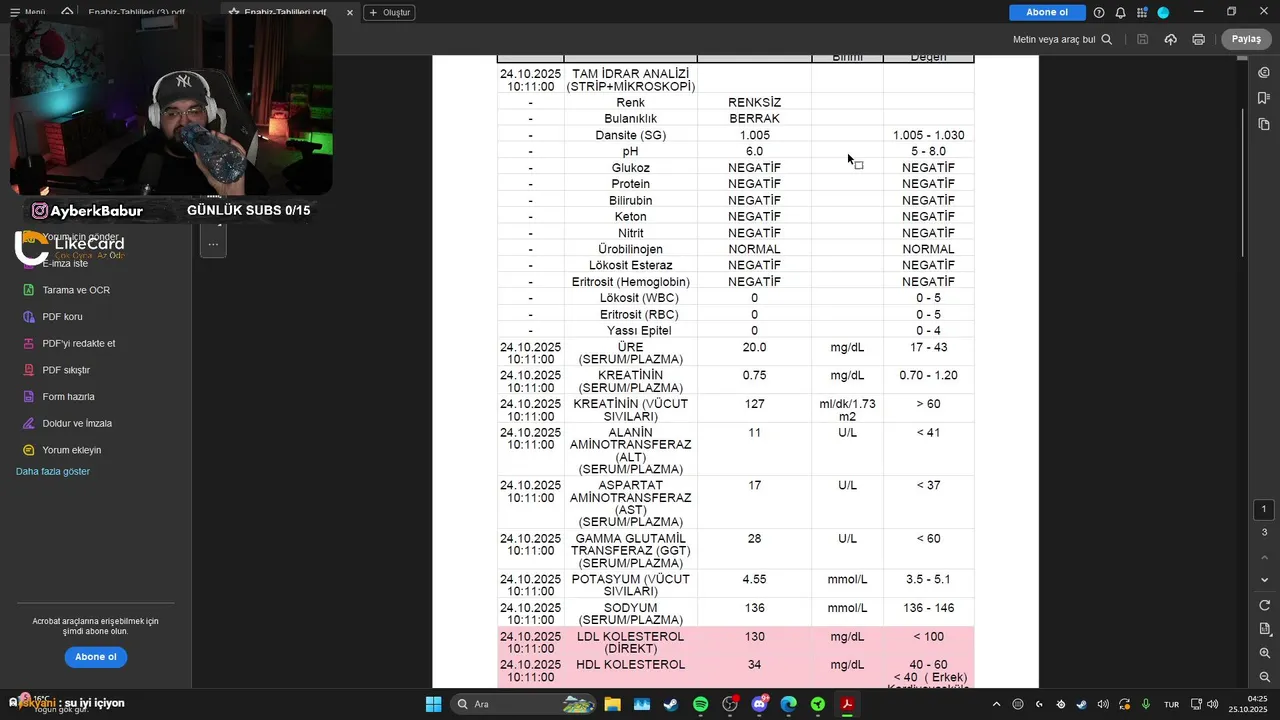The width and height of the screenshot is (1280, 720).
Task: Click the LDL result value 130
Action: coord(754,637)
